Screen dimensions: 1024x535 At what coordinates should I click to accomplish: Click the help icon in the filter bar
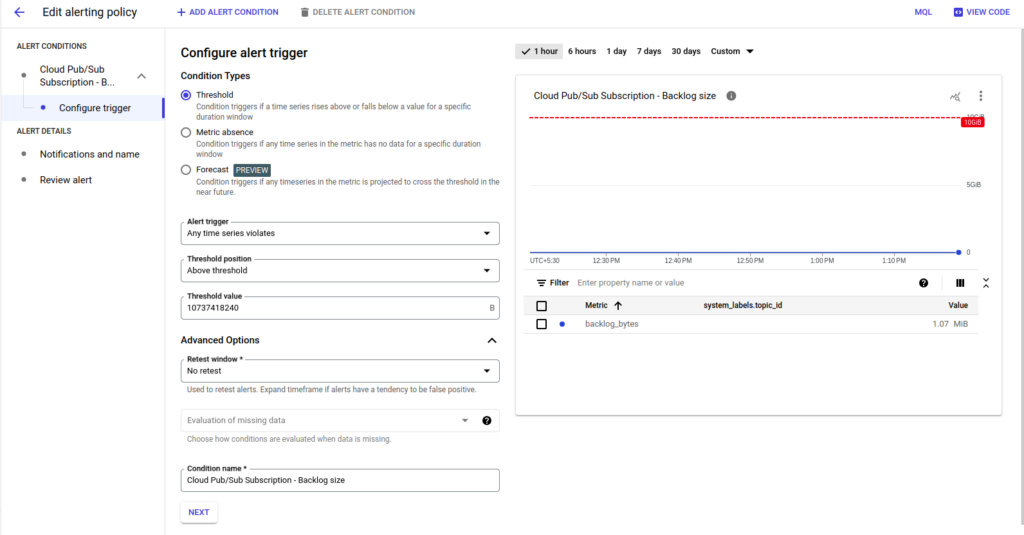[923, 283]
